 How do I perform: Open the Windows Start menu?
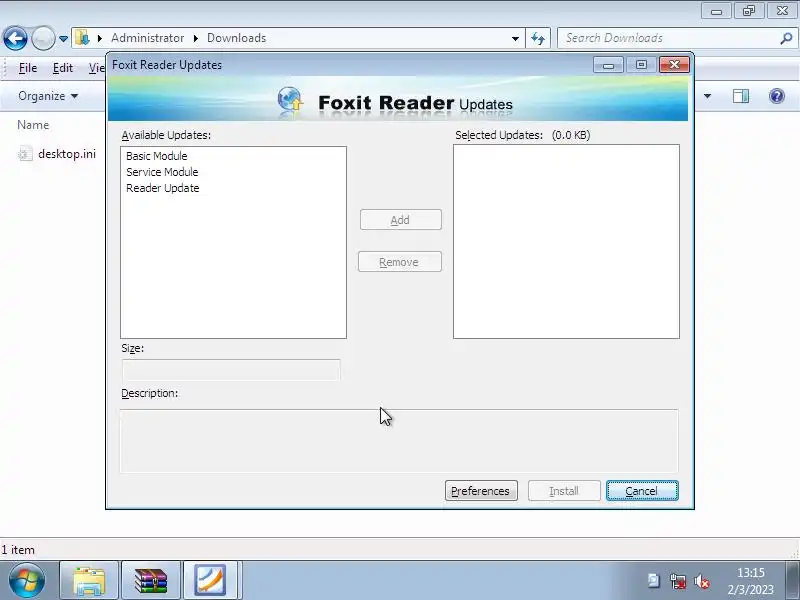click(x=26, y=580)
